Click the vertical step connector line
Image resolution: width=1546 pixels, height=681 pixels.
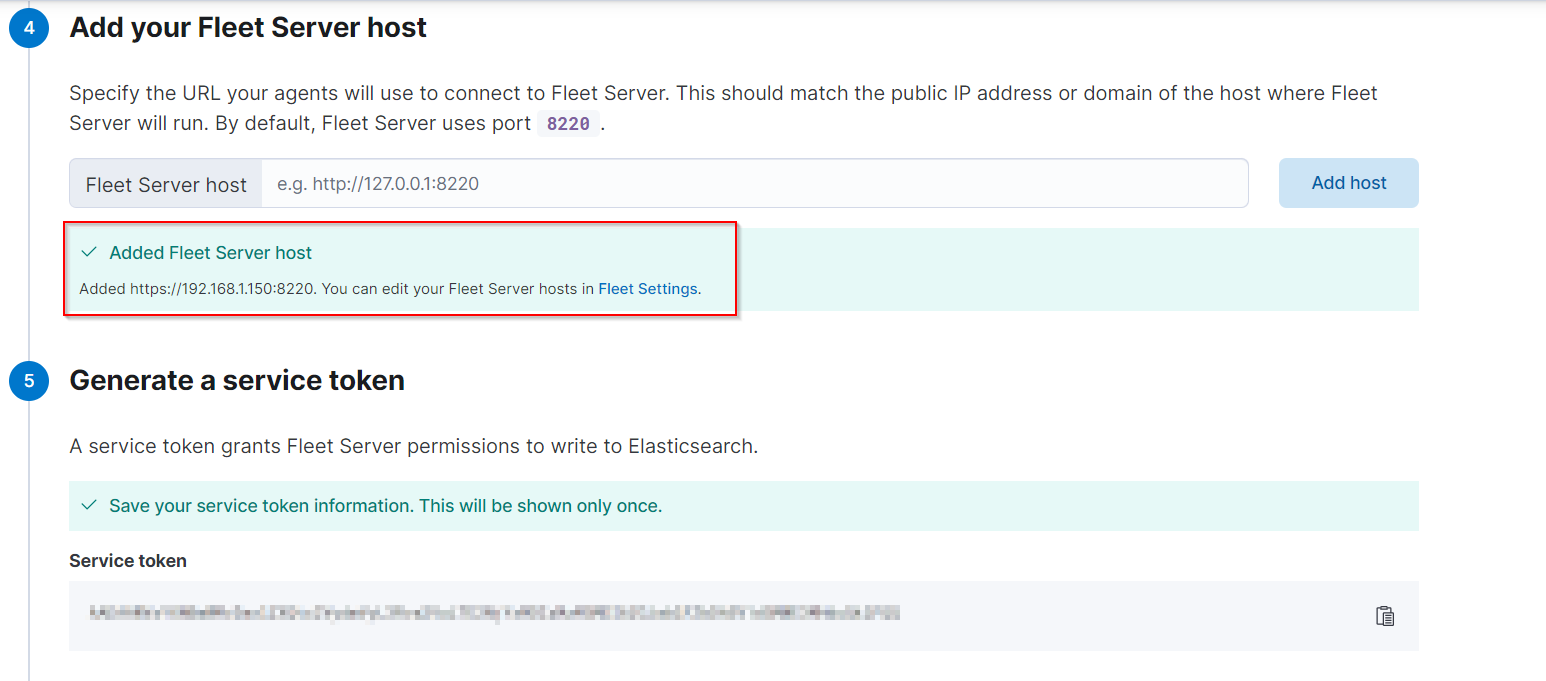pos(29,204)
